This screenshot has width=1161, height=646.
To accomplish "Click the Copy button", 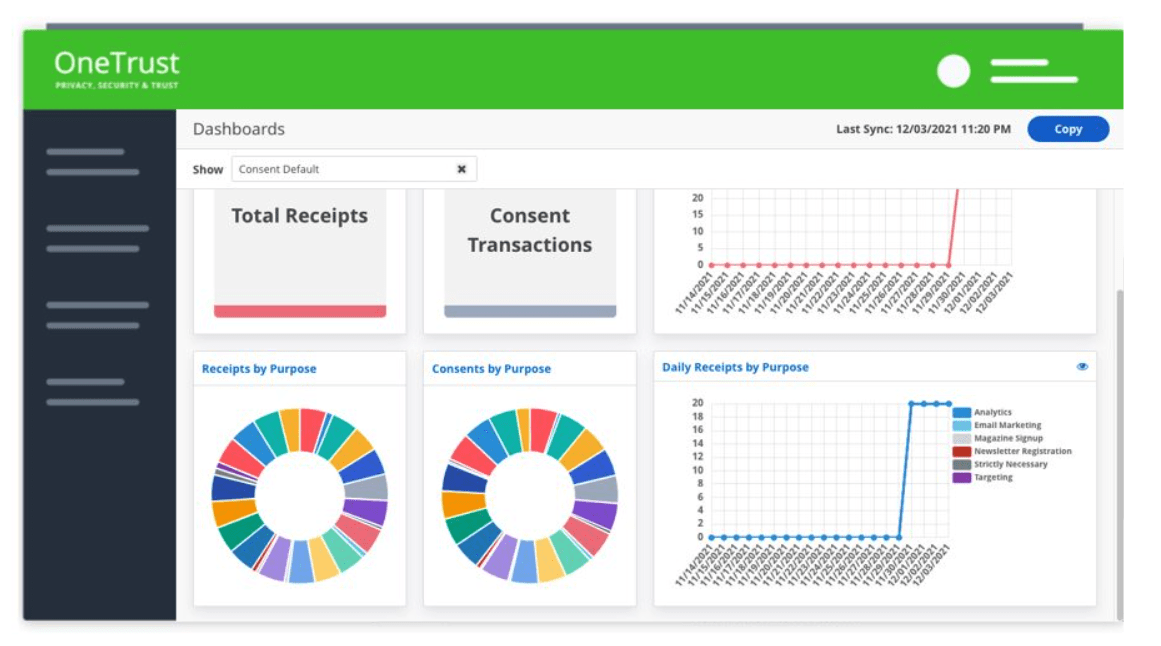I will [x=1068, y=129].
